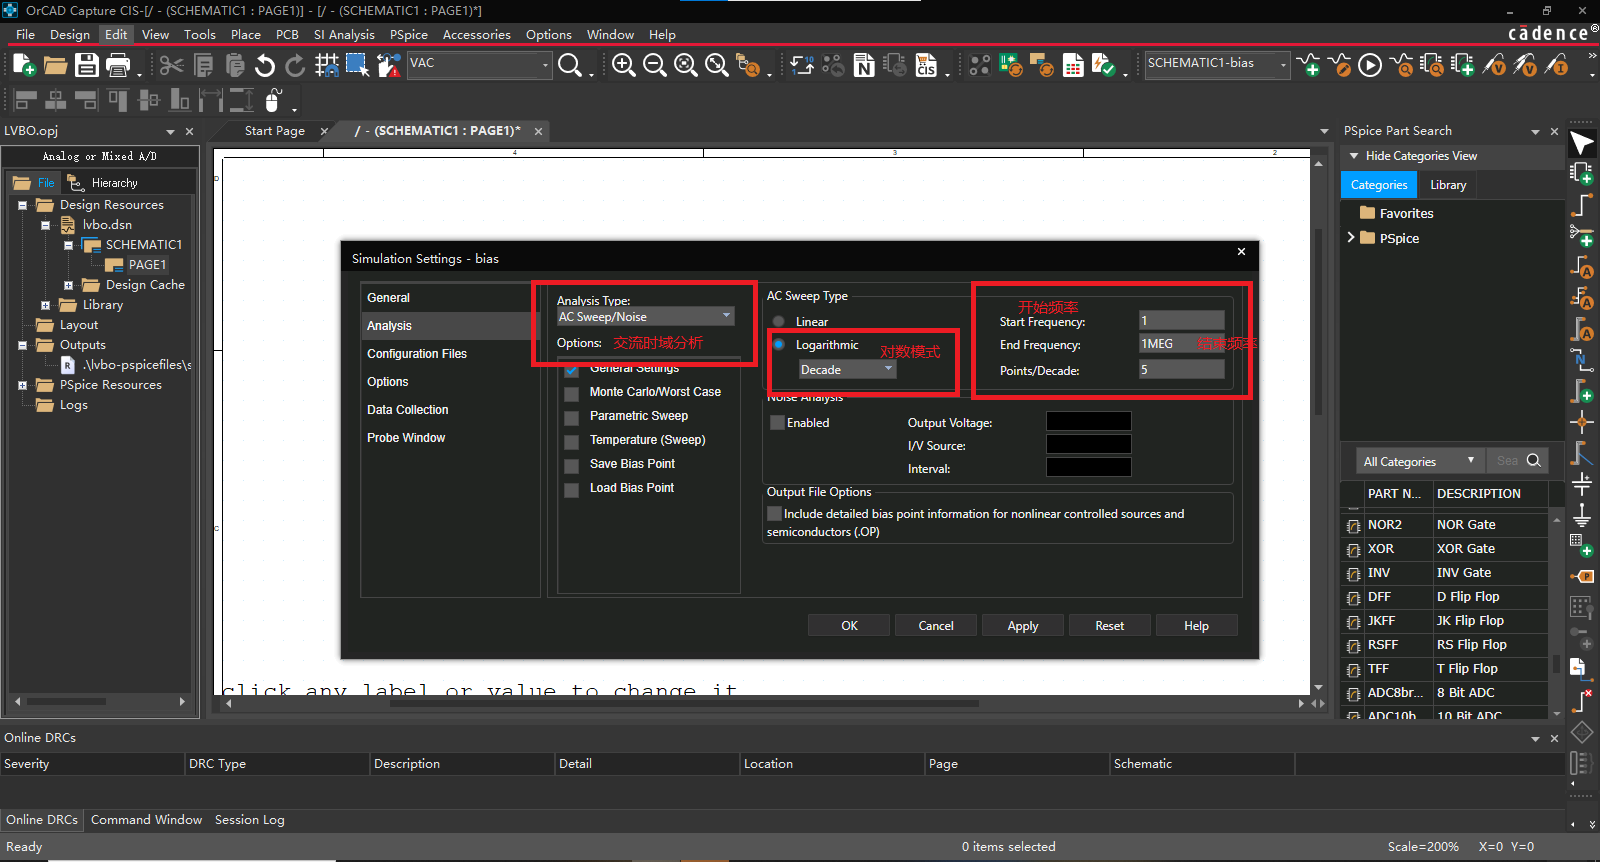Screen dimensions: 1600x862
Task: Enable the Load Bias Point checkbox
Action: click(571, 489)
